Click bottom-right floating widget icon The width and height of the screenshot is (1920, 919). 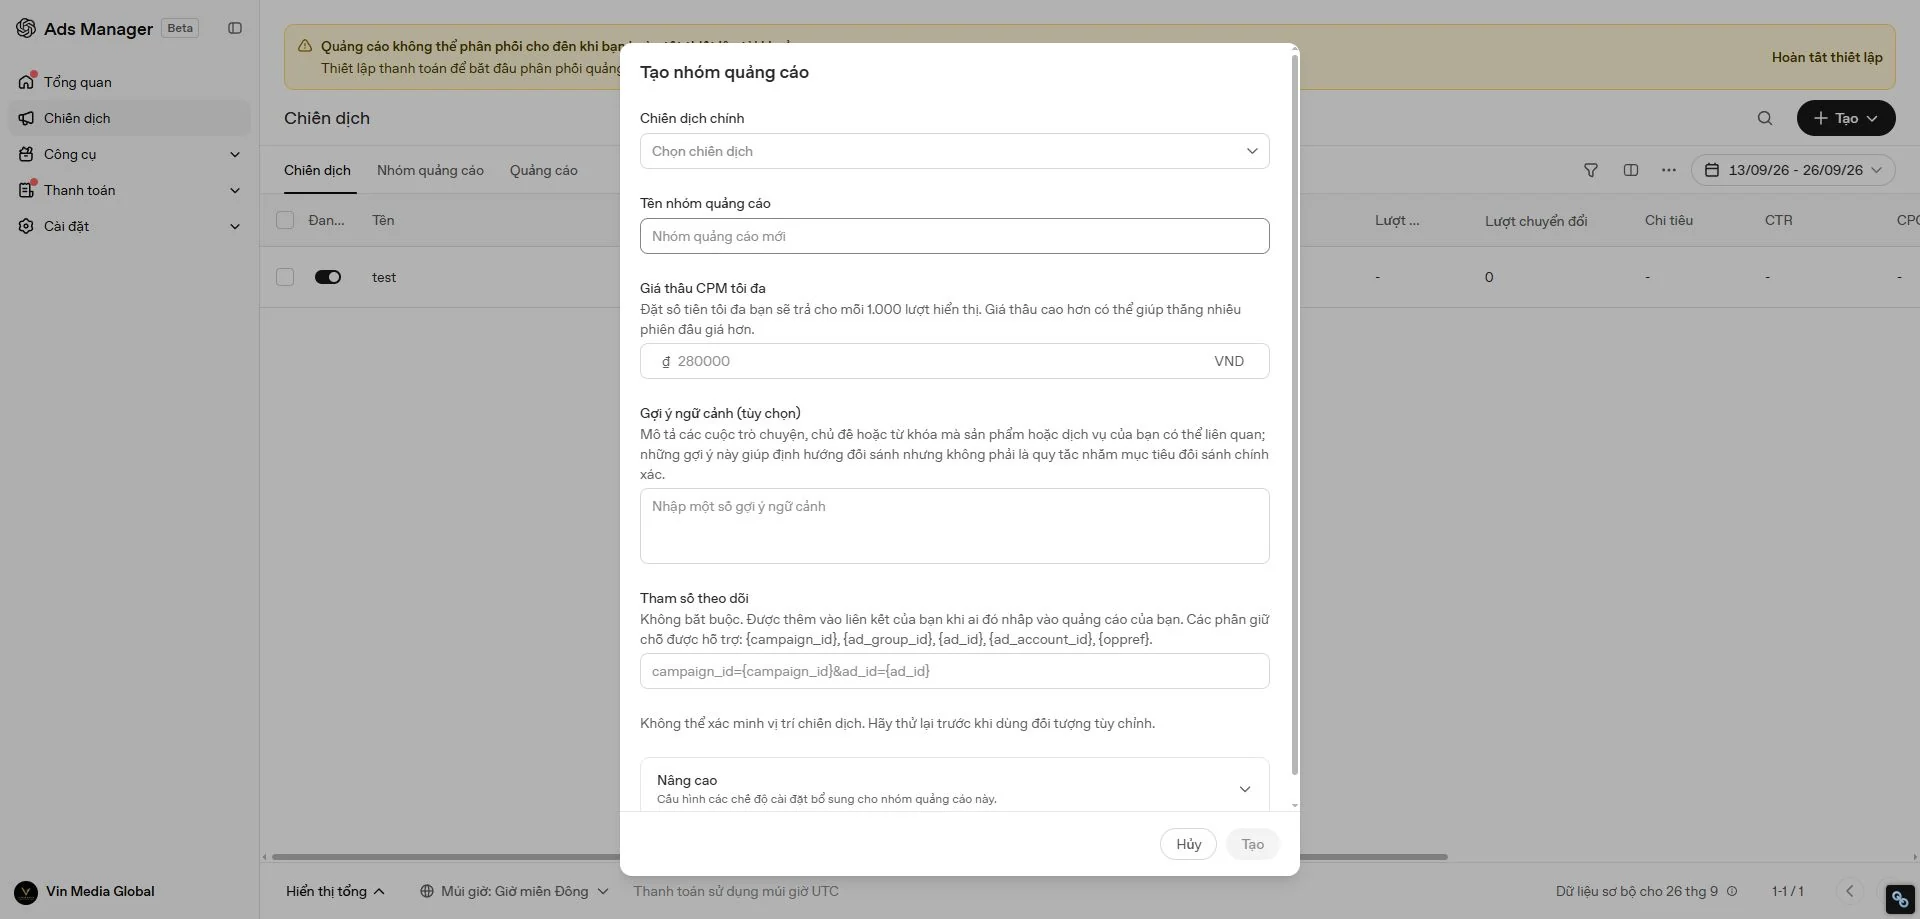click(x=1900, y=899)
